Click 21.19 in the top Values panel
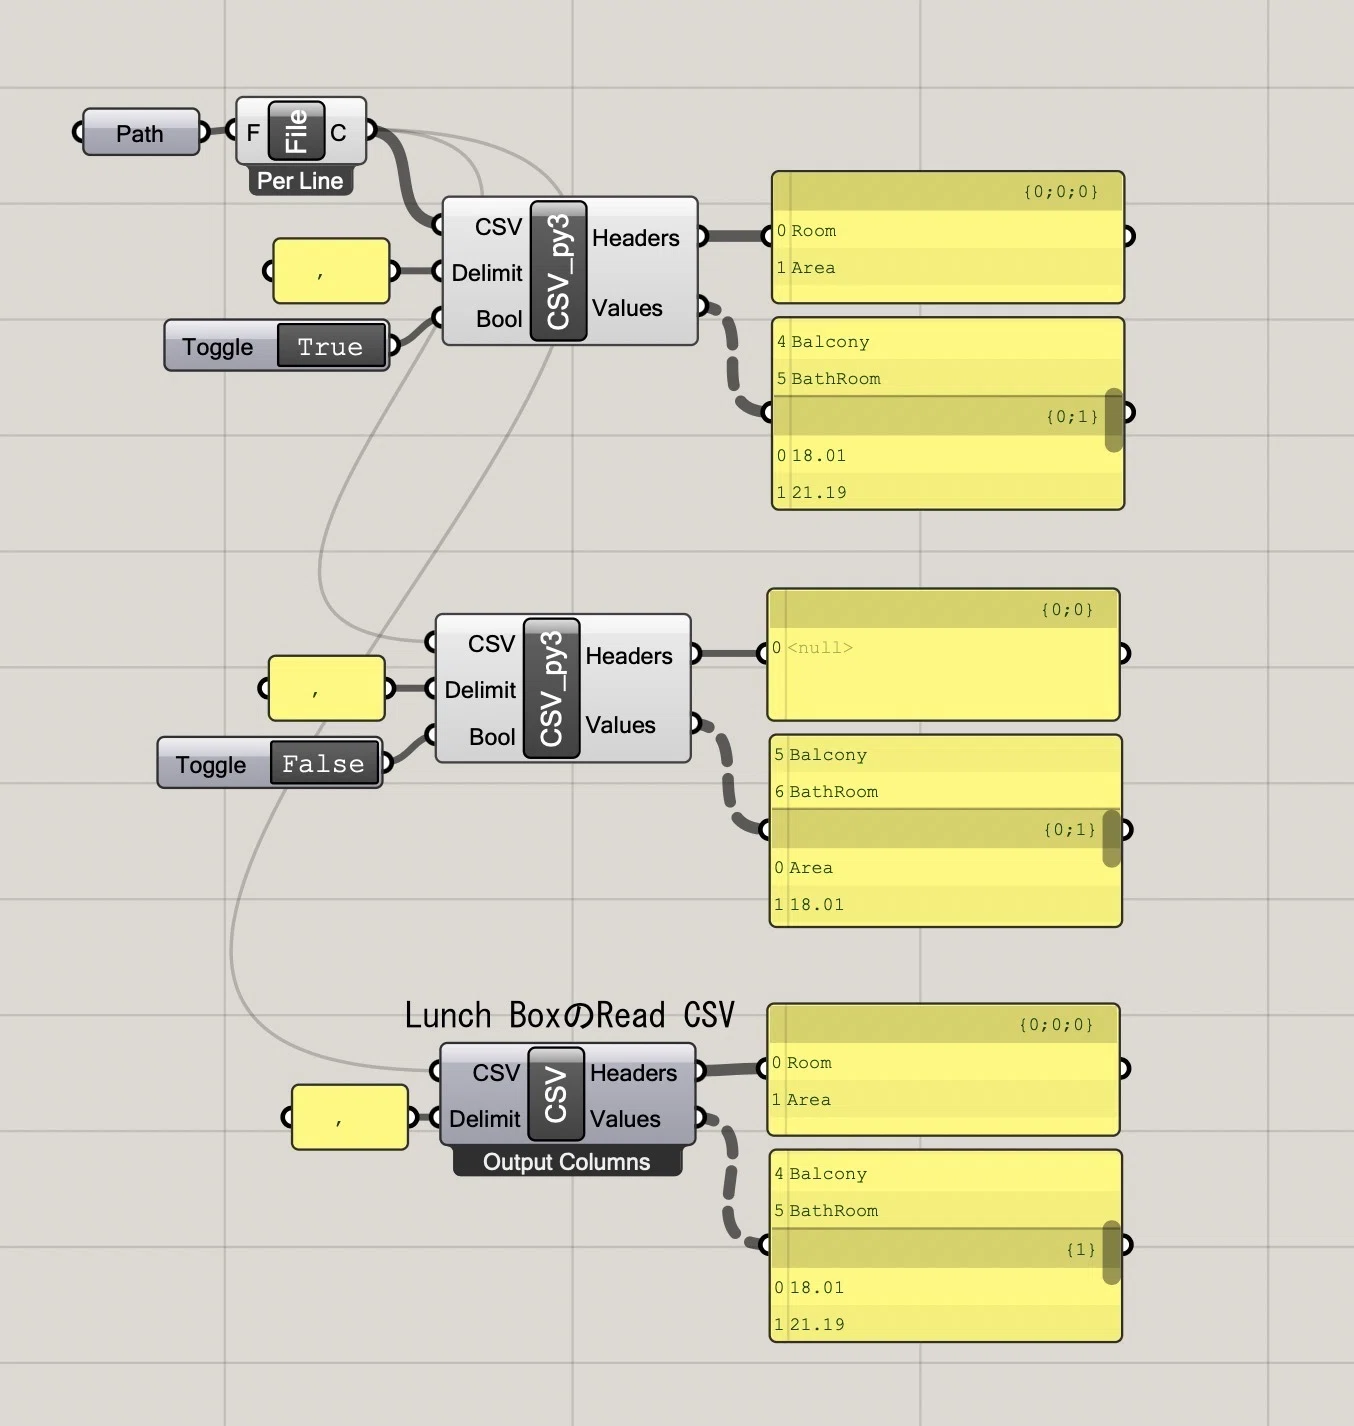The image size is (1354, 1426). point(819,492)
